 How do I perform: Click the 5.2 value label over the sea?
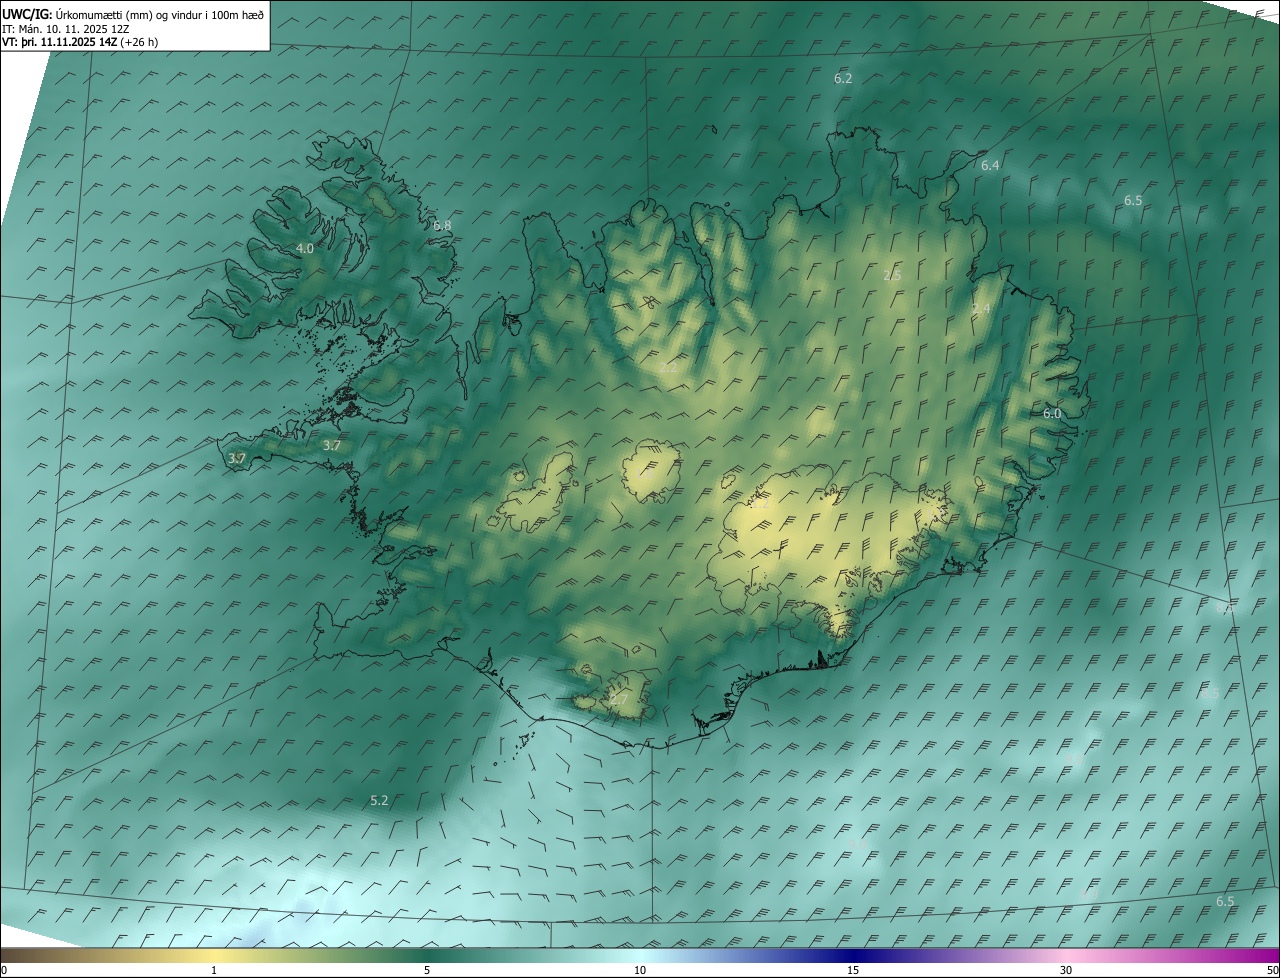tap(379, 800)
